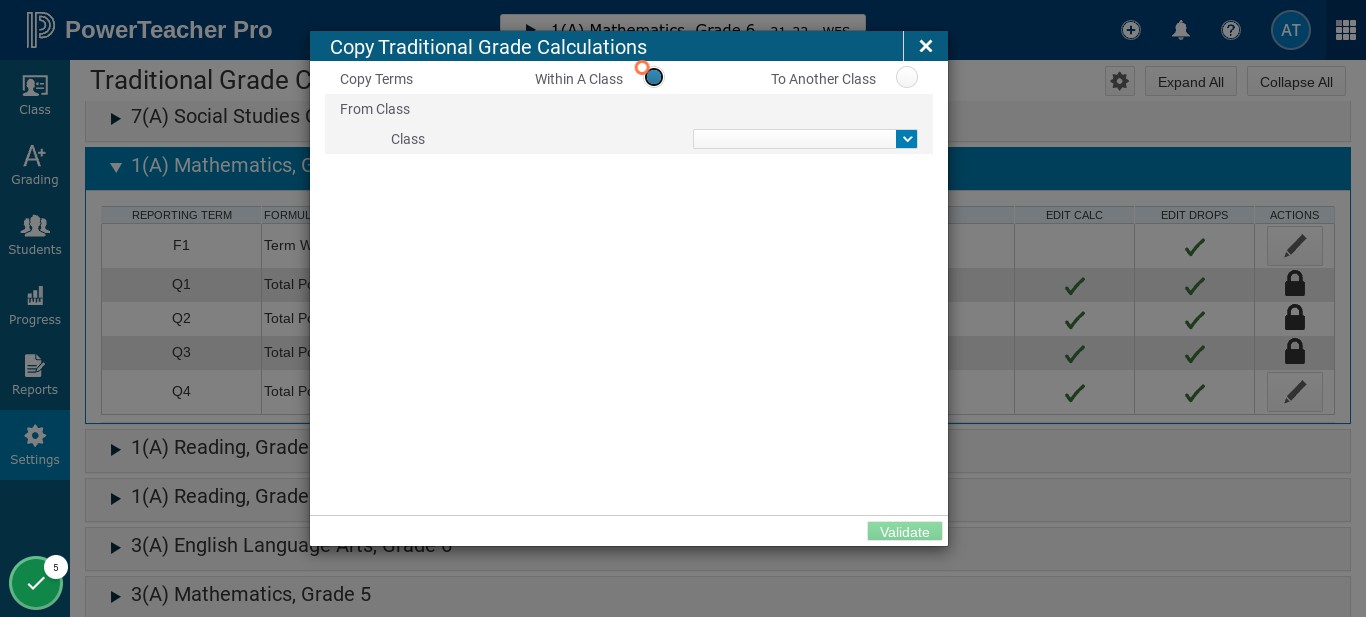Open the Grading sidebar section
Viewport: 1366px width, 617px height.
[35, 165]
